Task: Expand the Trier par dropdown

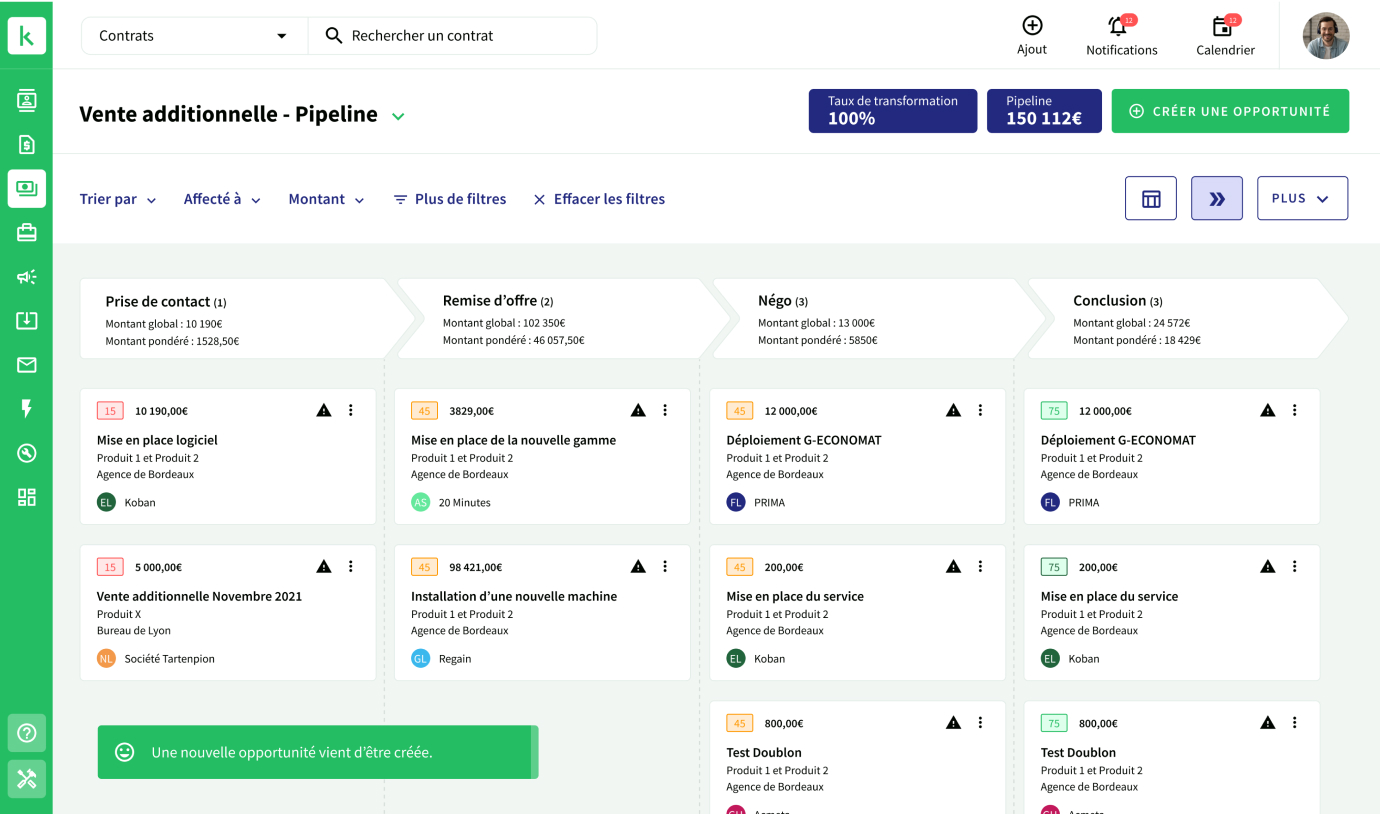Action: coord(118,200)
